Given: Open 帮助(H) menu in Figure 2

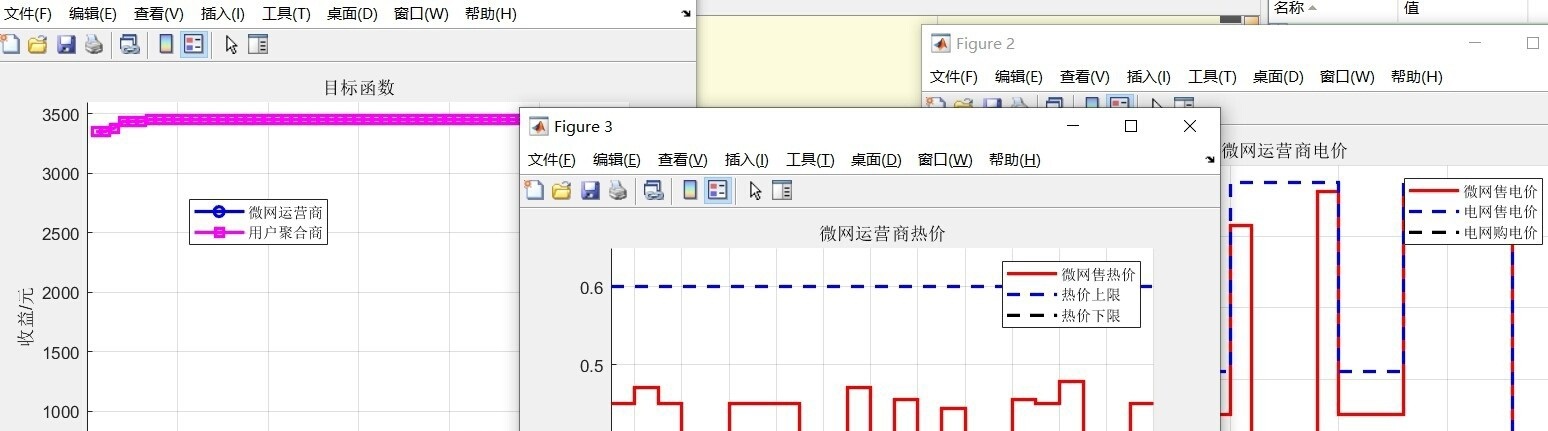Looking at the screenshot, I should click(x=1417, y=77).
